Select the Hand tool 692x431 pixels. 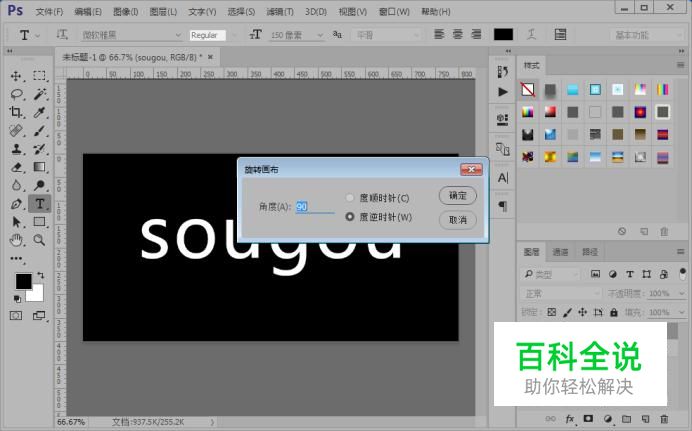pyautogui.click(x=16, y=240)
